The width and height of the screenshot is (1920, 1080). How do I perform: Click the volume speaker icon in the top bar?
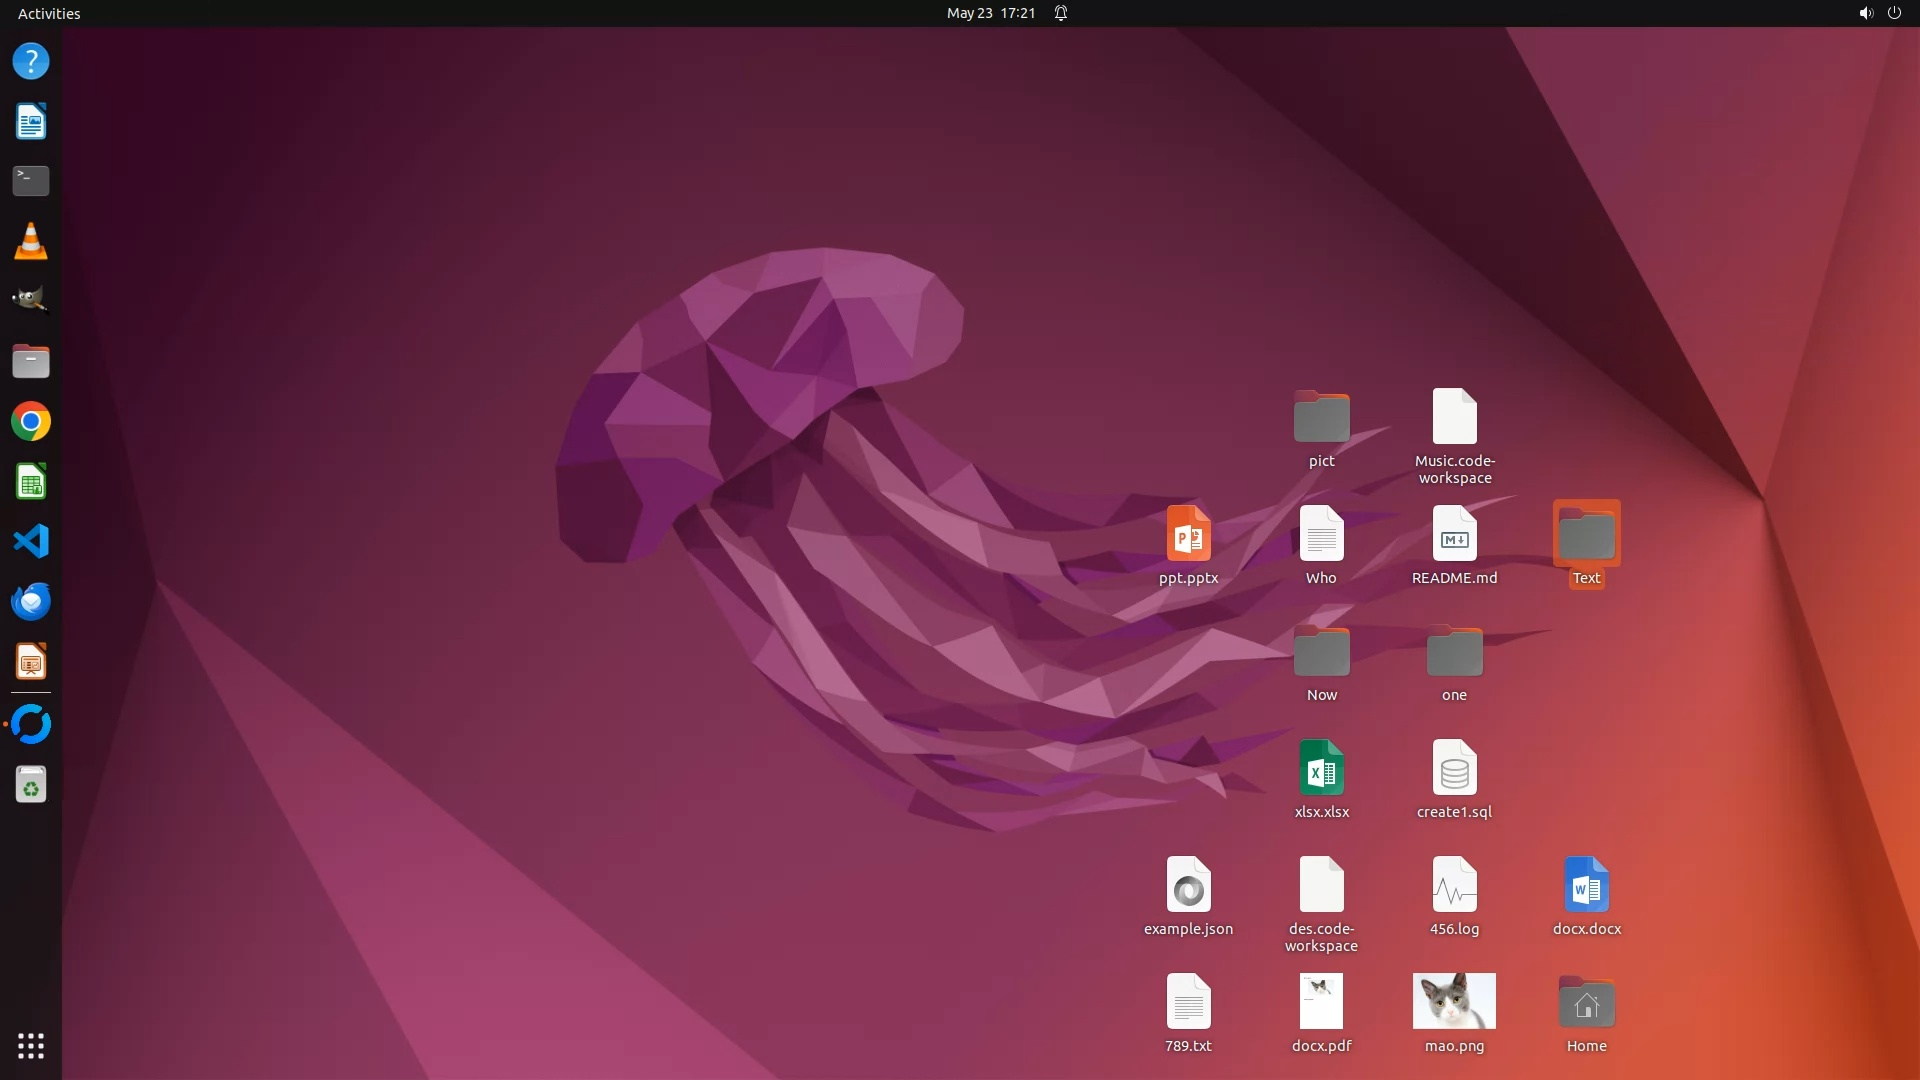(x=1865, y=13)
